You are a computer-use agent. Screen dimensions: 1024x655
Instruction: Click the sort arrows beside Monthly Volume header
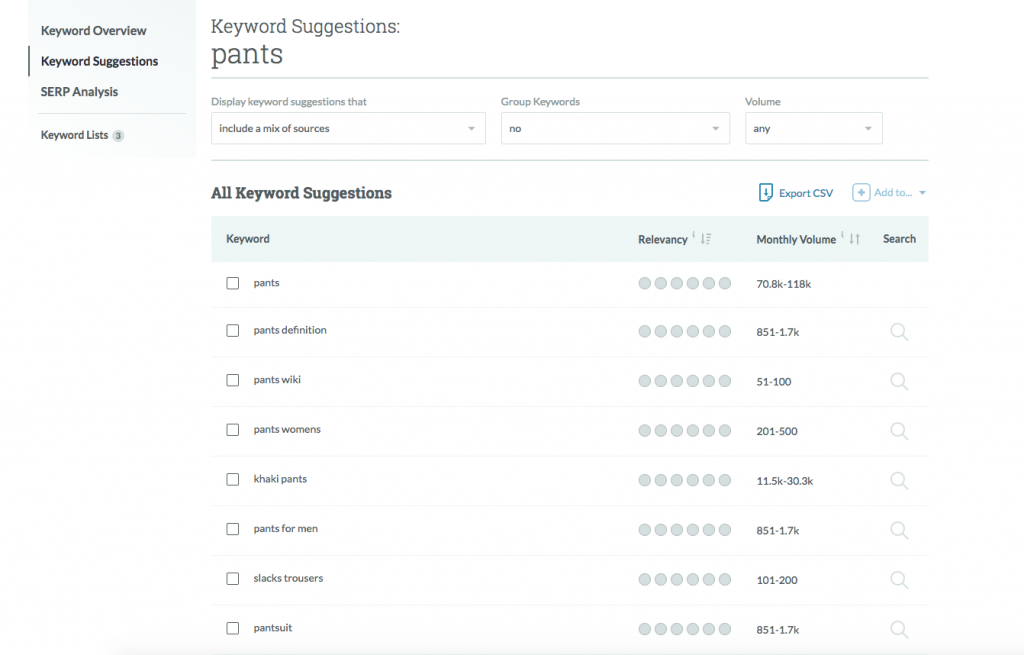pyautogui.click(x=851, y=239)
